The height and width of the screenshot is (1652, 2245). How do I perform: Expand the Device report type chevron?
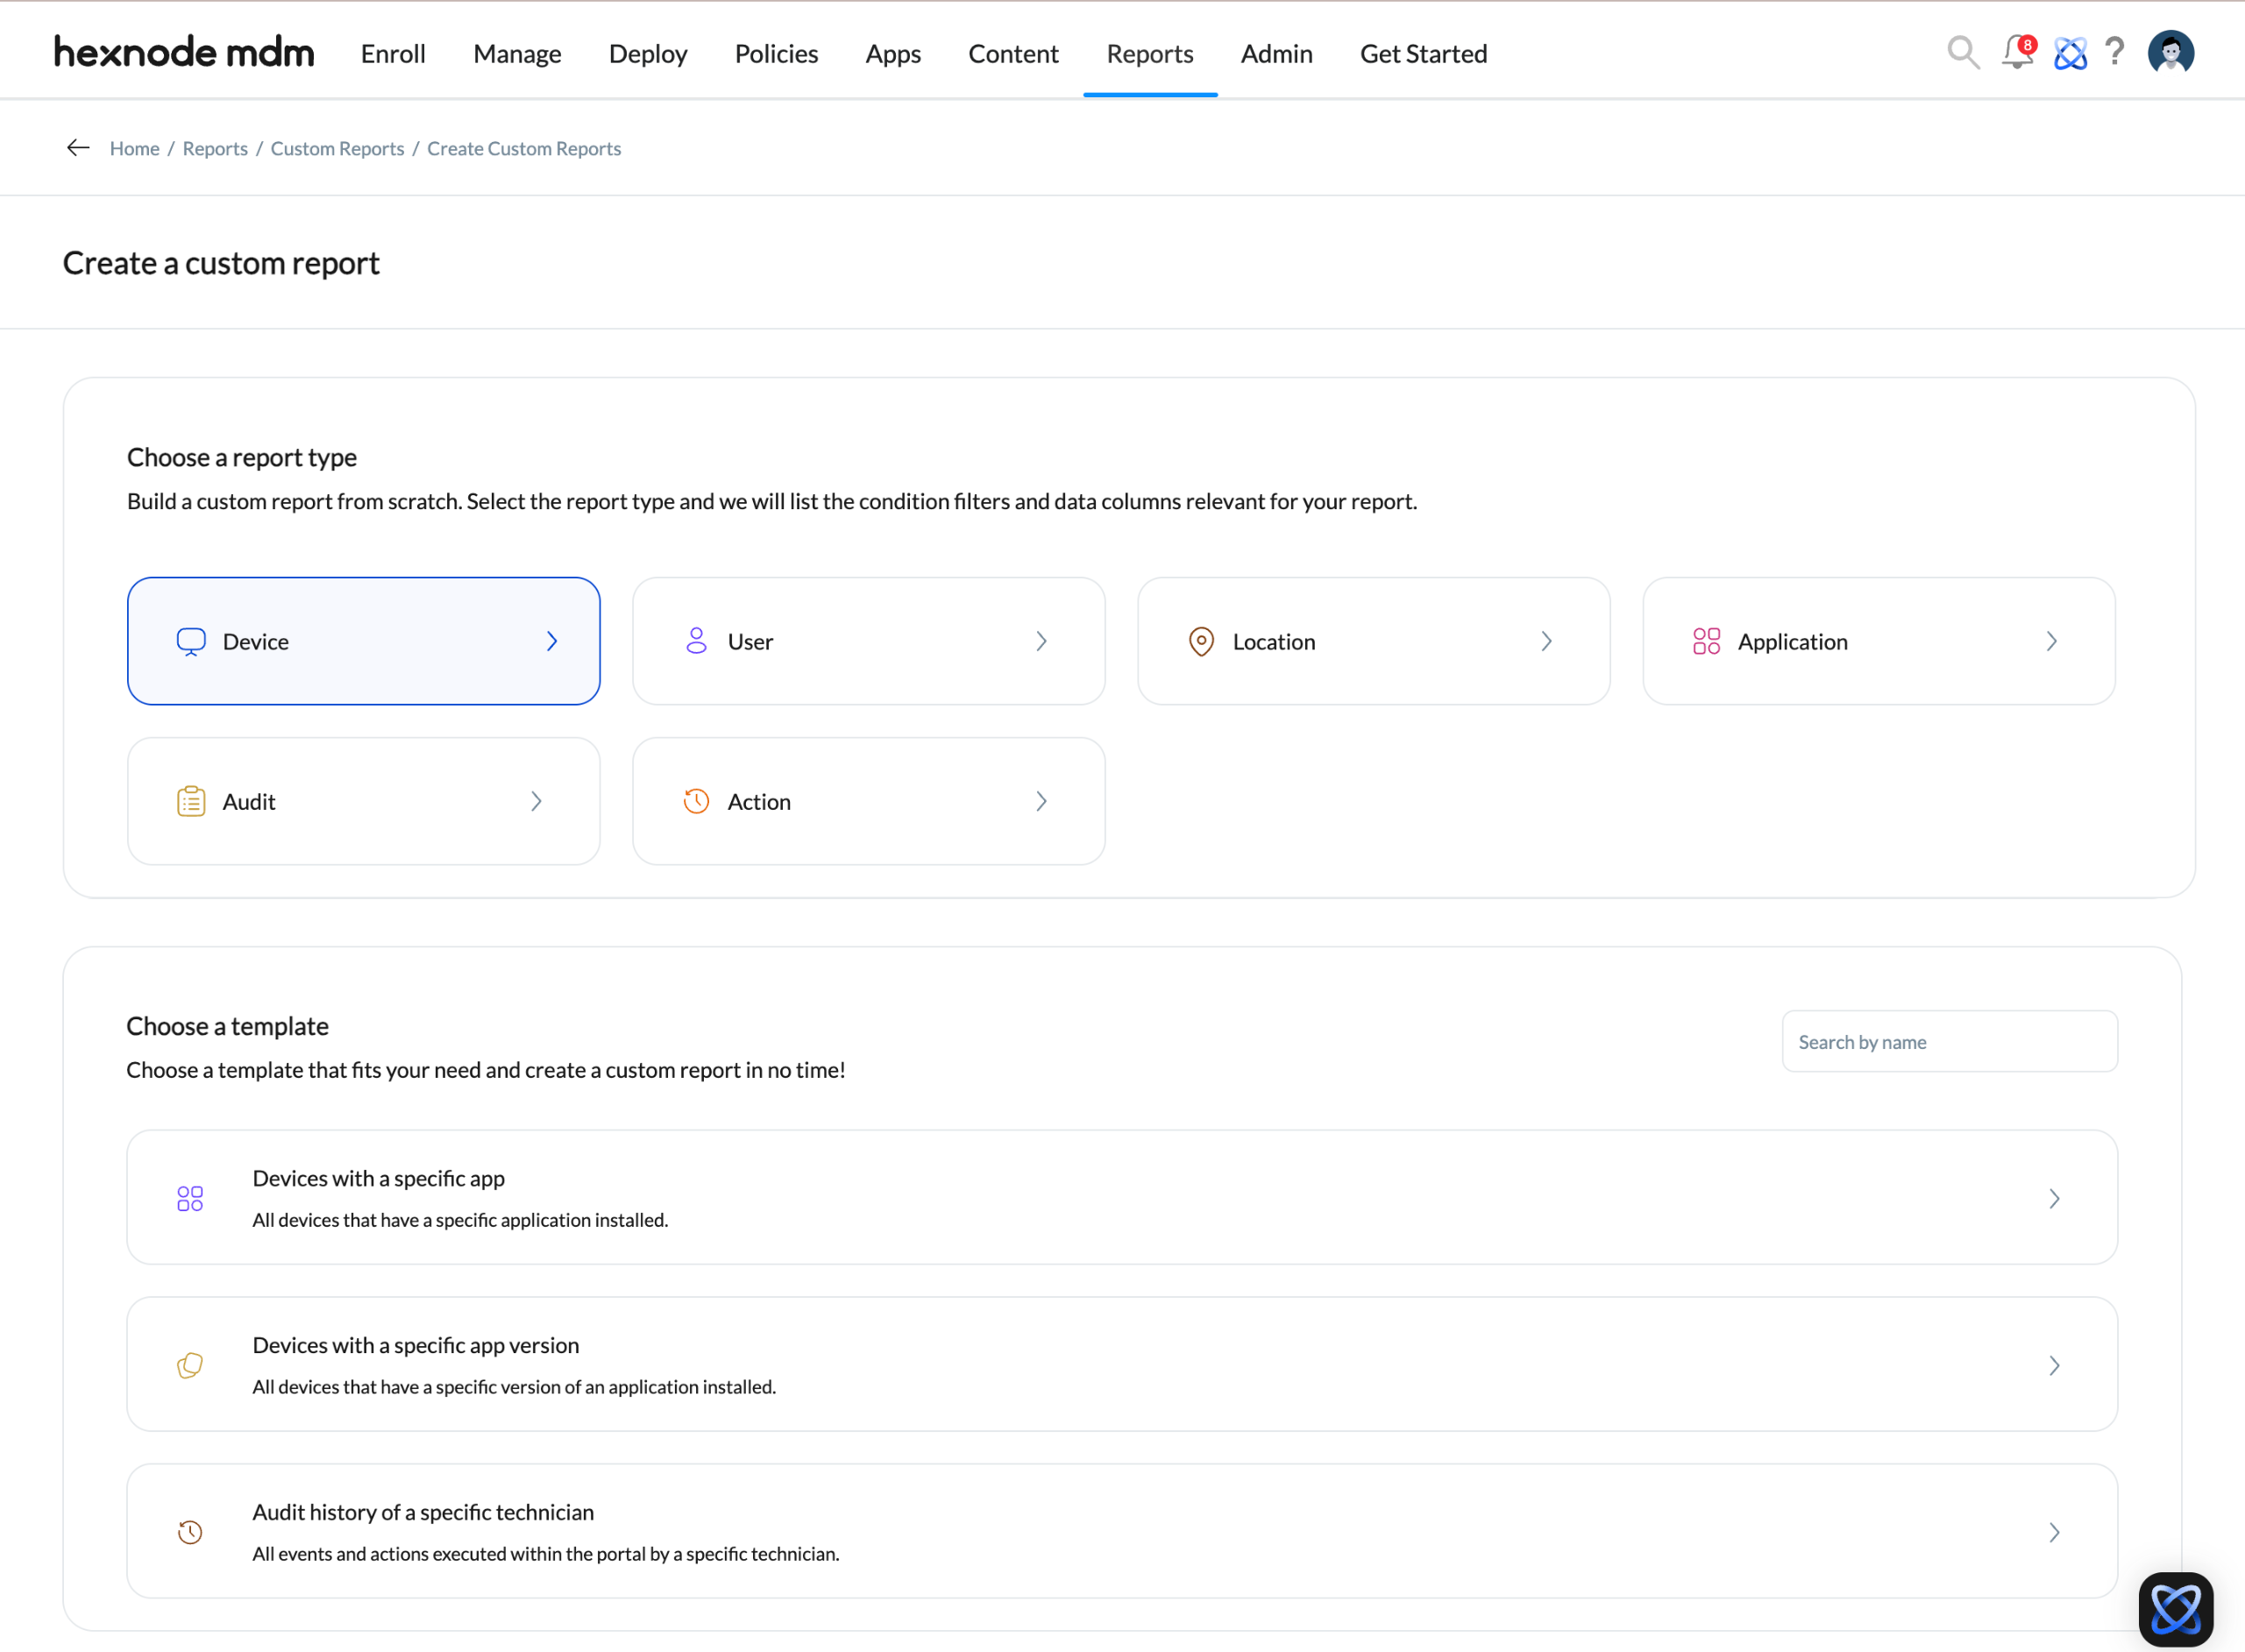coord(552,641)
